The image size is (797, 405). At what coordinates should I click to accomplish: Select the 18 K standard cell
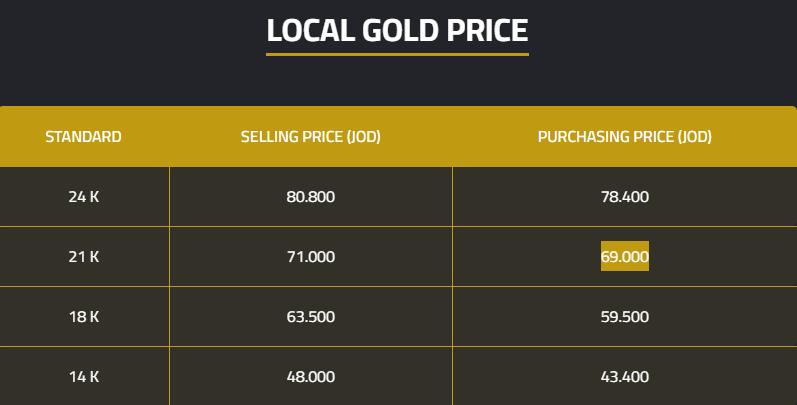tap(84, 317)
